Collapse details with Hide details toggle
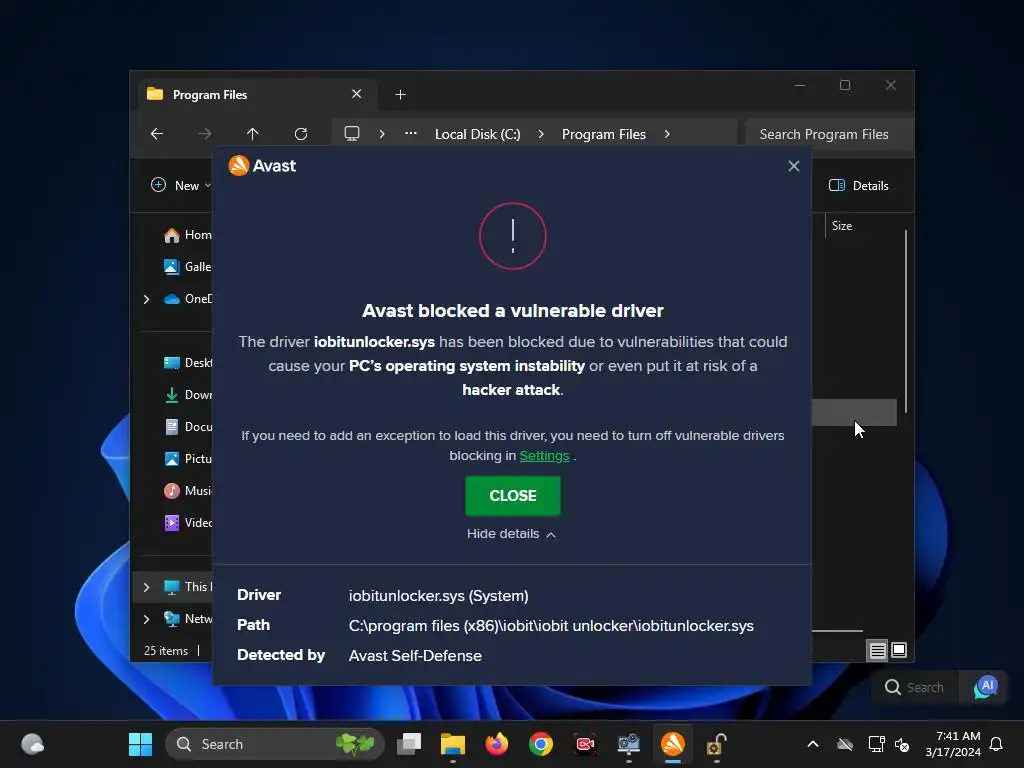Image resolution: width=1024 pixels, height=768 pixels. [511, 534]
